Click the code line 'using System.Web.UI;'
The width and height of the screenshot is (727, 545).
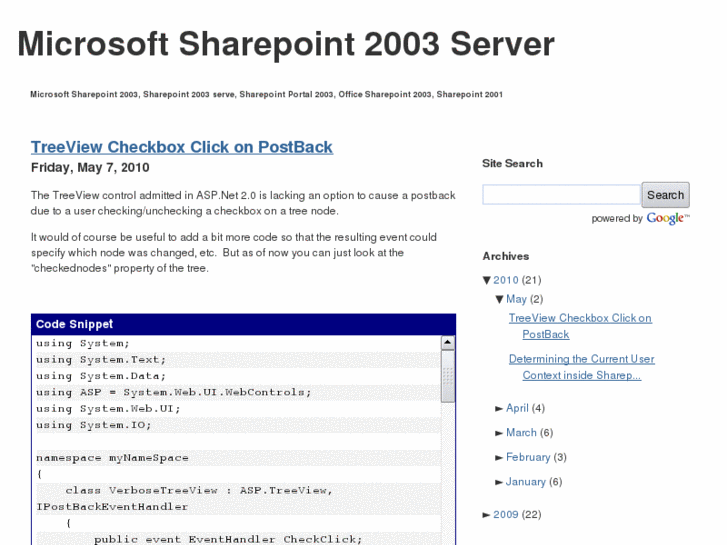[108, 409]
